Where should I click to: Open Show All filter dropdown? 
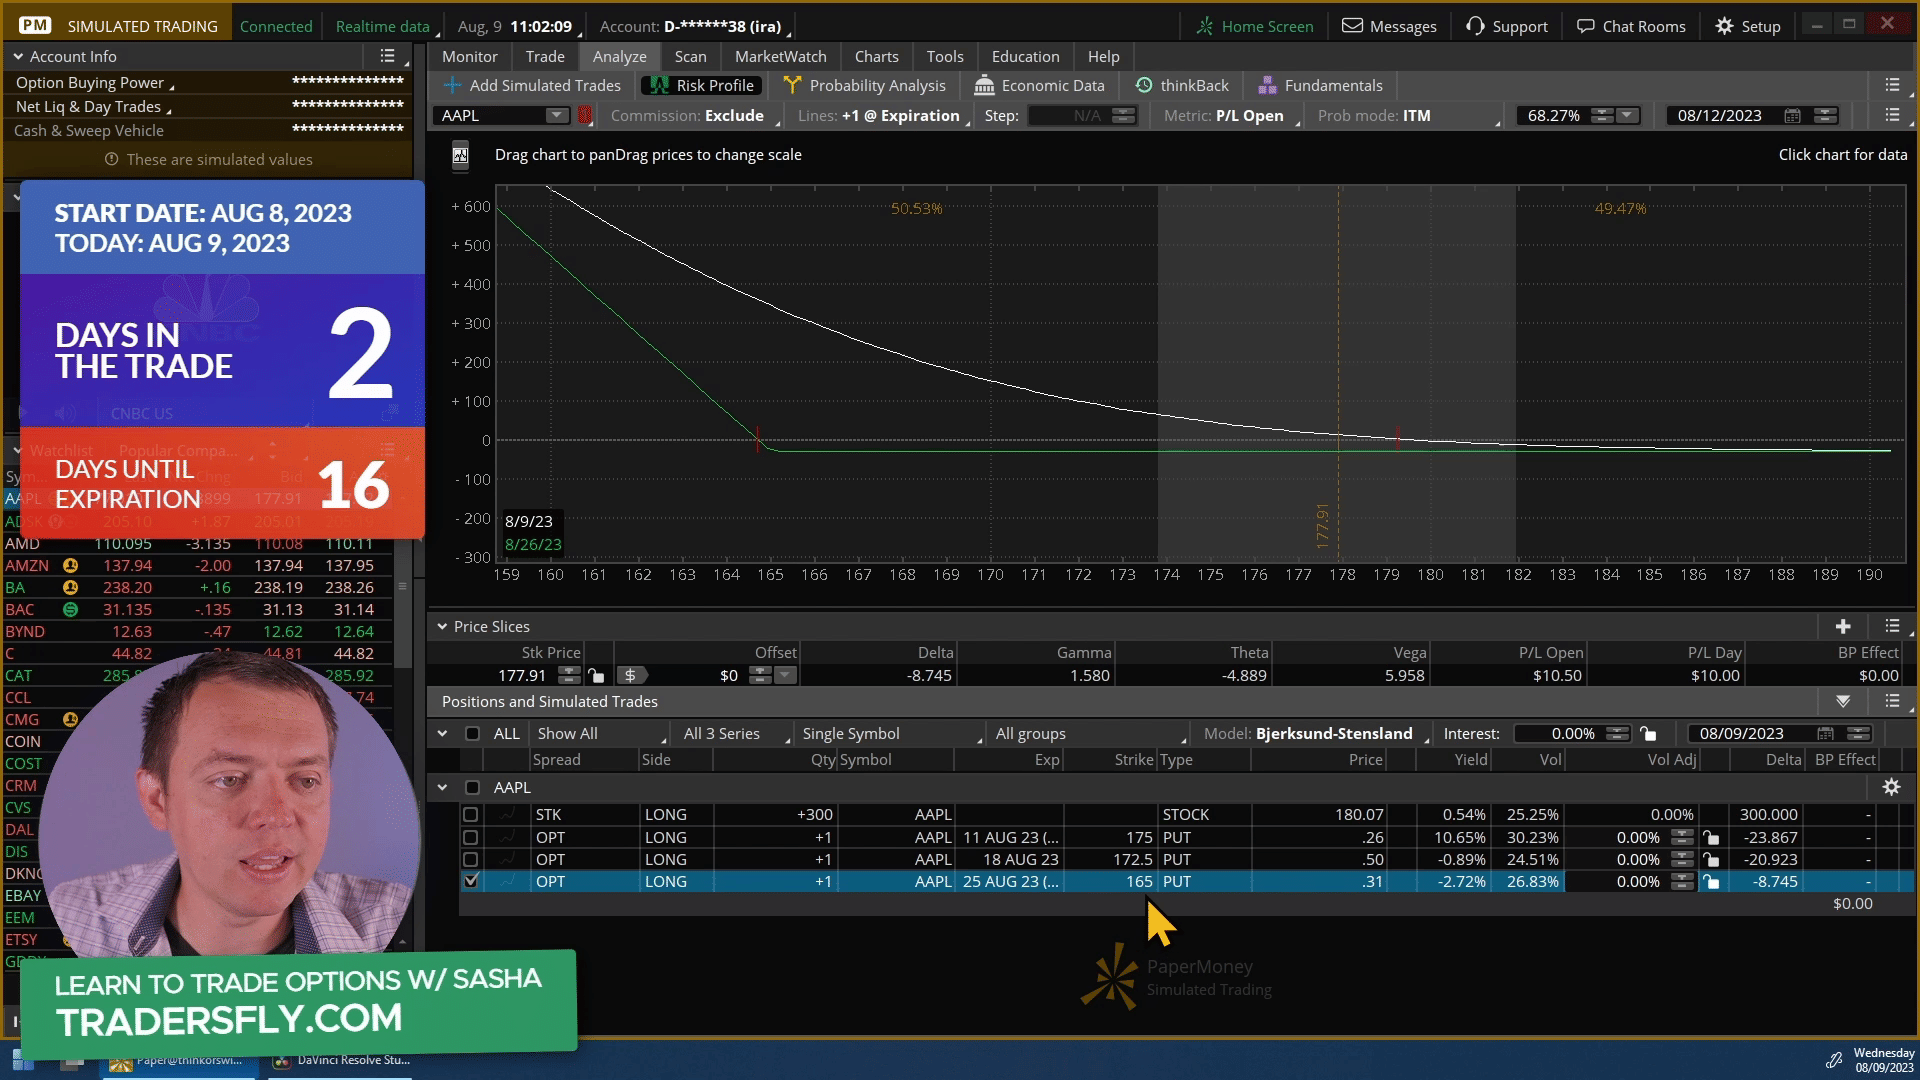pos(599,734)
